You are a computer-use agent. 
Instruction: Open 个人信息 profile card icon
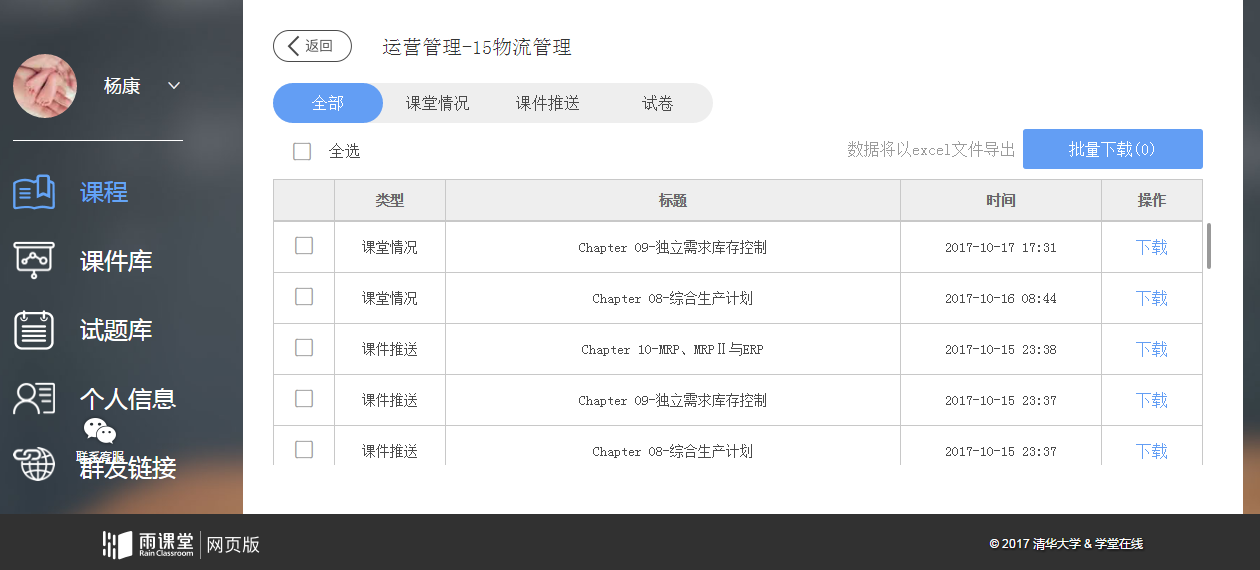pyautogui.click(x=34, y=398)
